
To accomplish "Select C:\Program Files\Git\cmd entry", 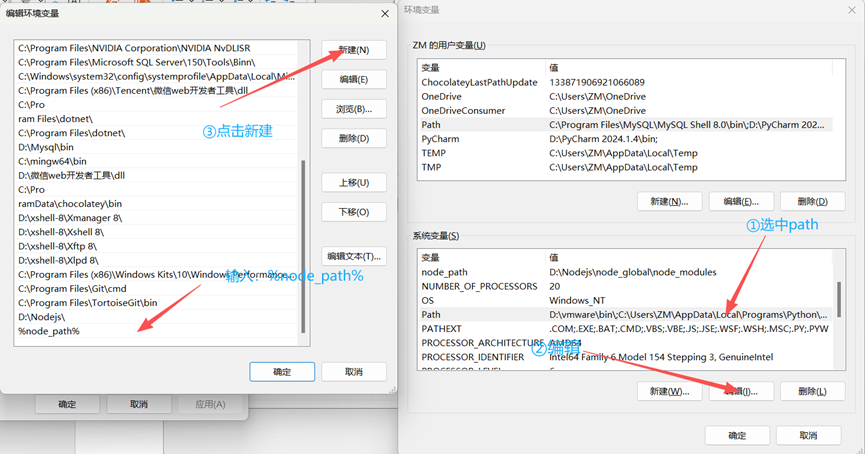I will (x=157, y=289).
